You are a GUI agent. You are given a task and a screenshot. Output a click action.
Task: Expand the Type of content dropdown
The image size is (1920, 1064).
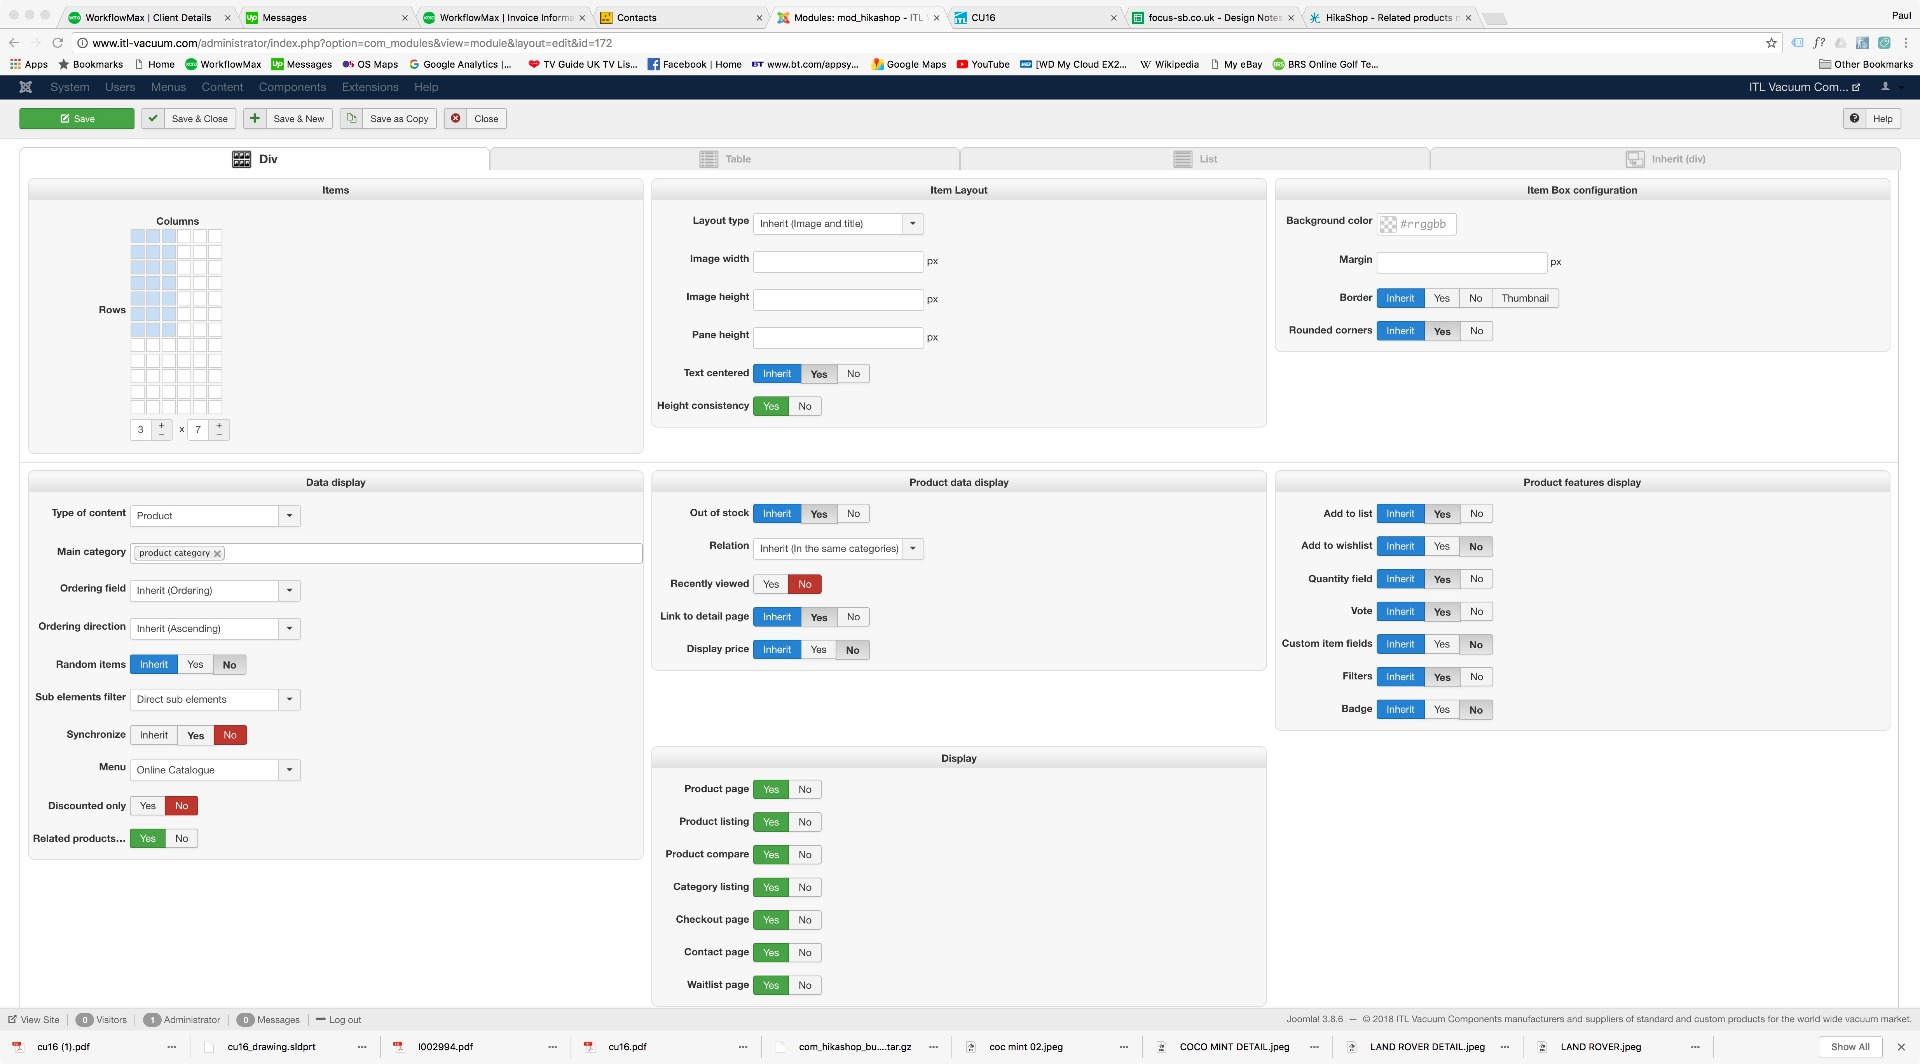(289, 516)
